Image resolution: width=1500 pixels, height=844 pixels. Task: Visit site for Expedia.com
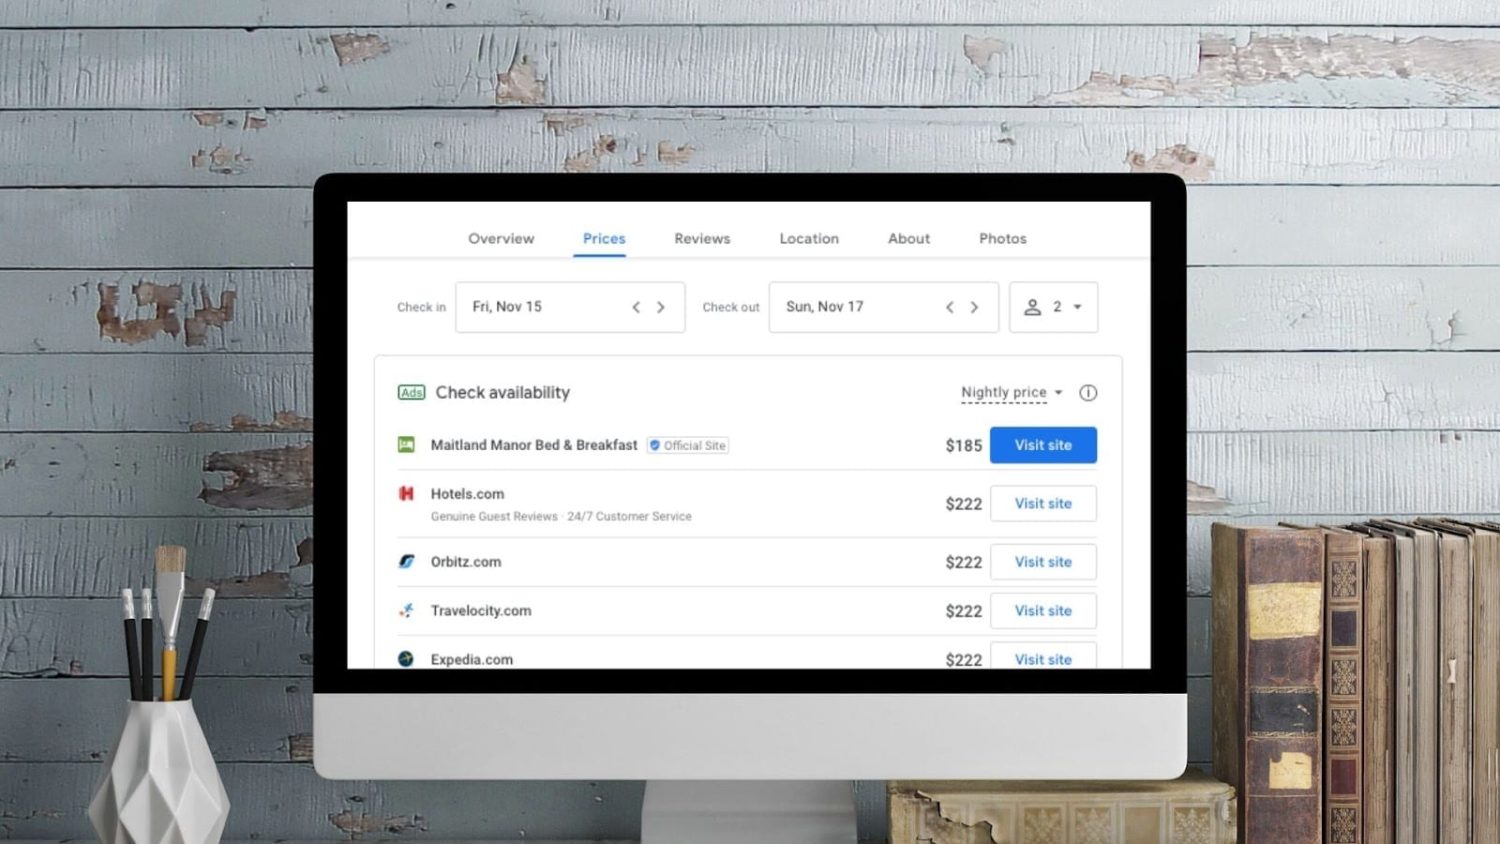tap(1043, 656)
